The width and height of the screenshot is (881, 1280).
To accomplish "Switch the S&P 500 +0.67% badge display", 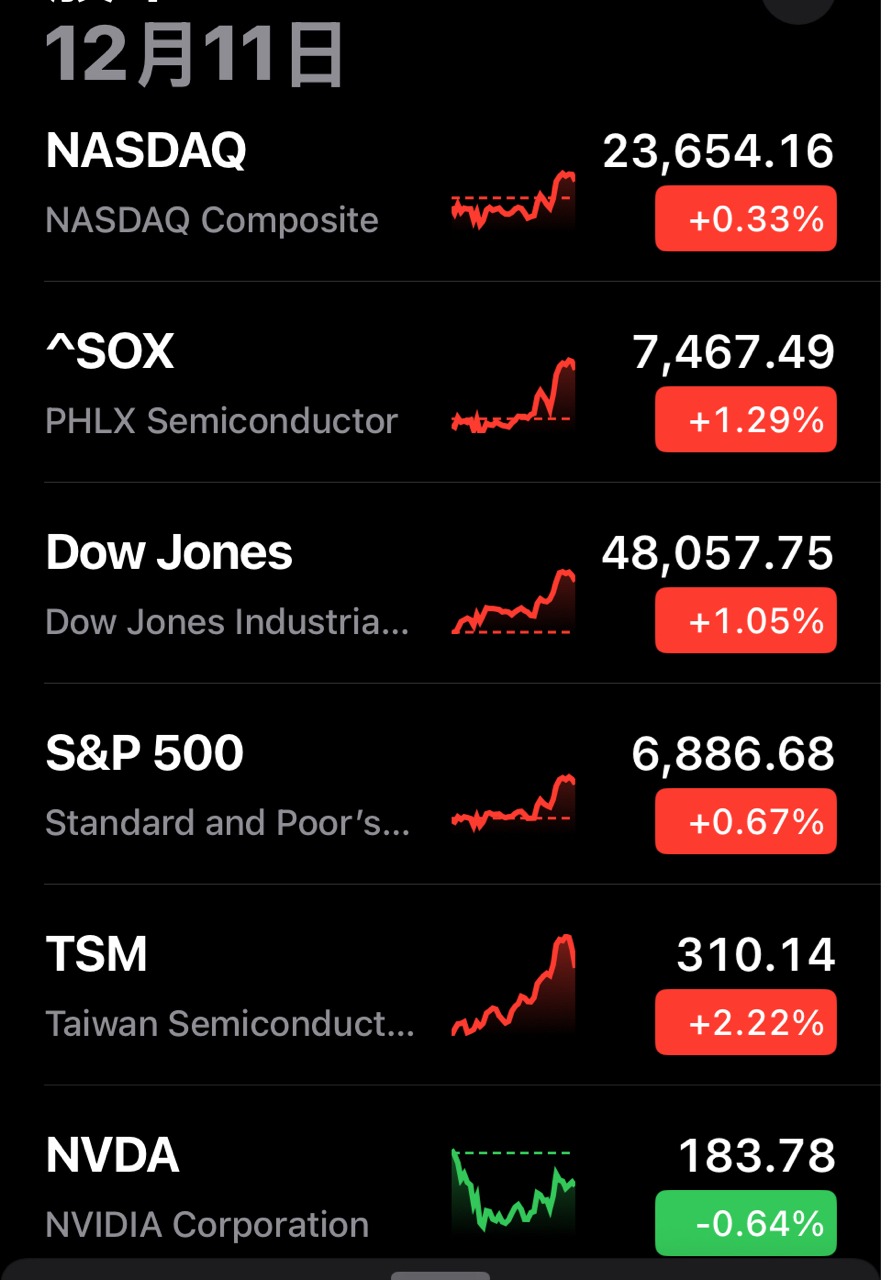I will pyautogui.click(x=745, y=822).
